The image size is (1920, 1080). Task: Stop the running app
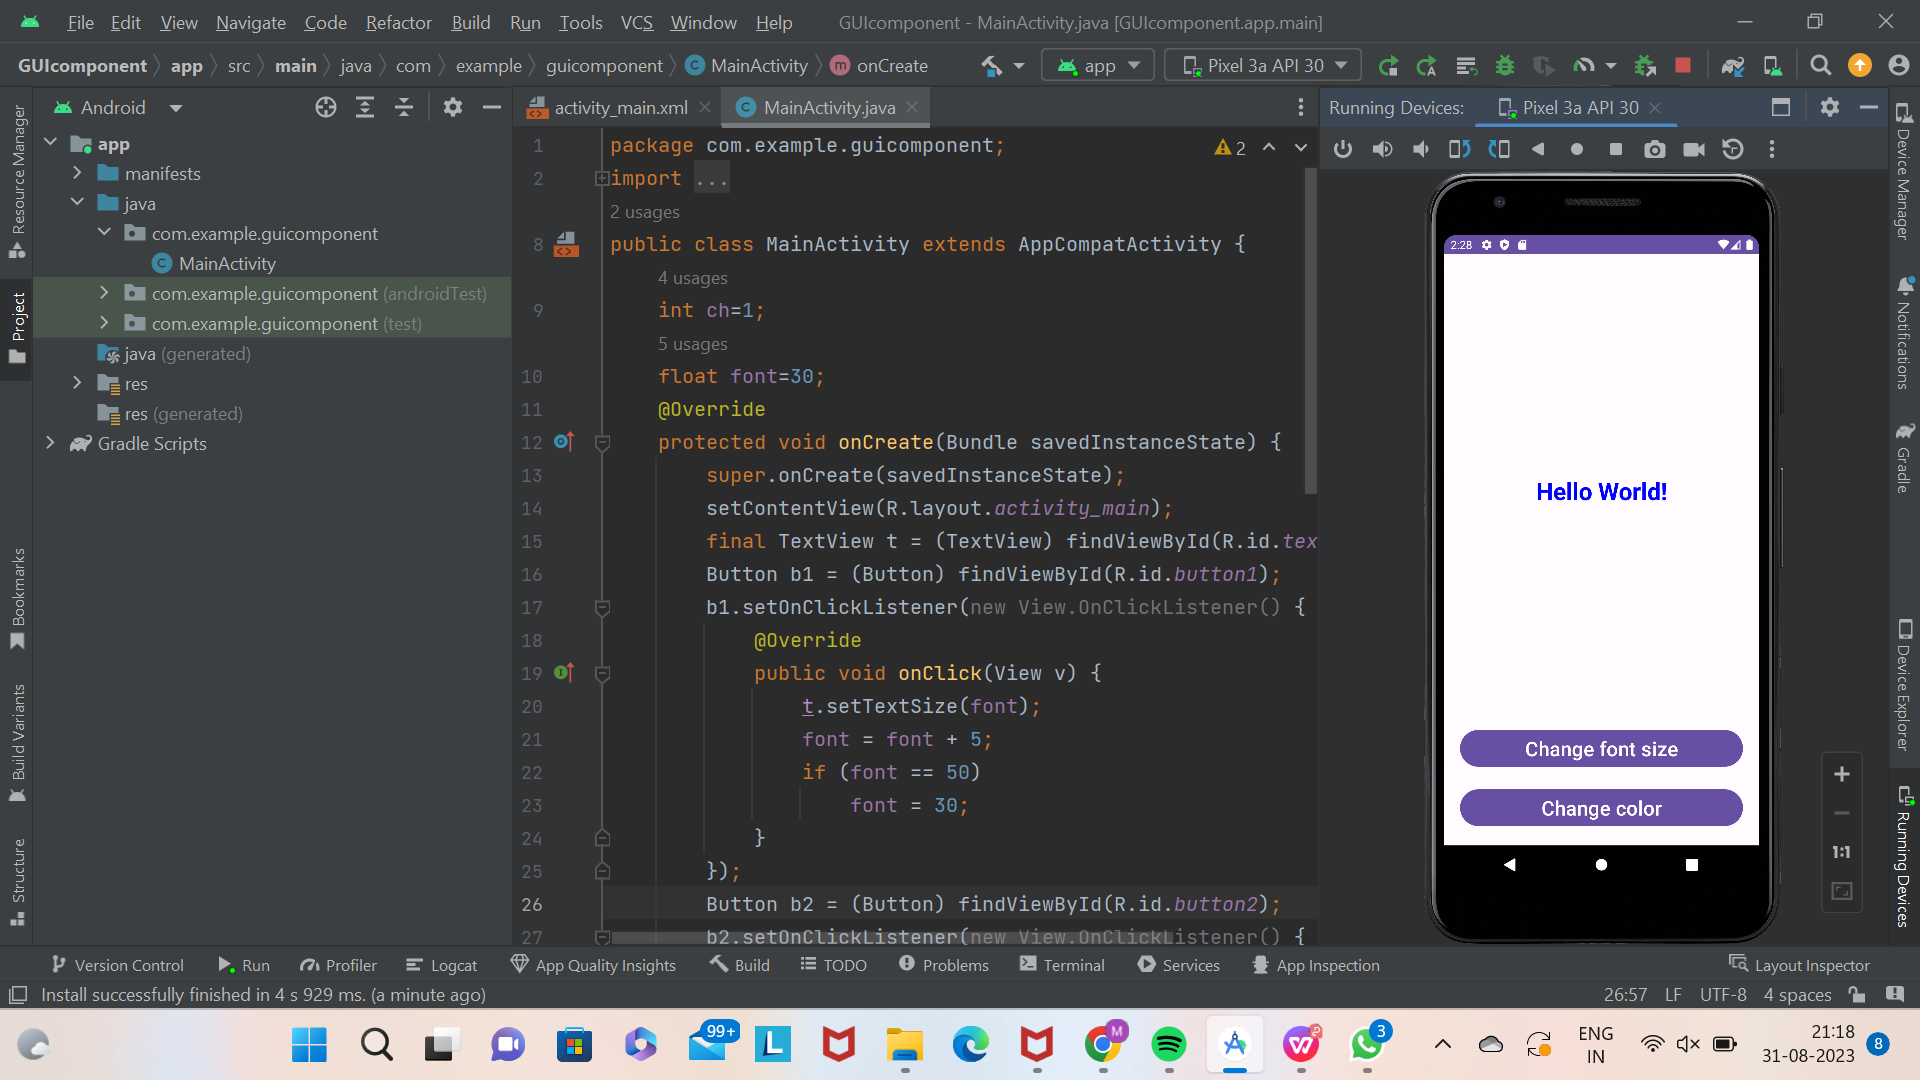click(x=1683, y=65)
